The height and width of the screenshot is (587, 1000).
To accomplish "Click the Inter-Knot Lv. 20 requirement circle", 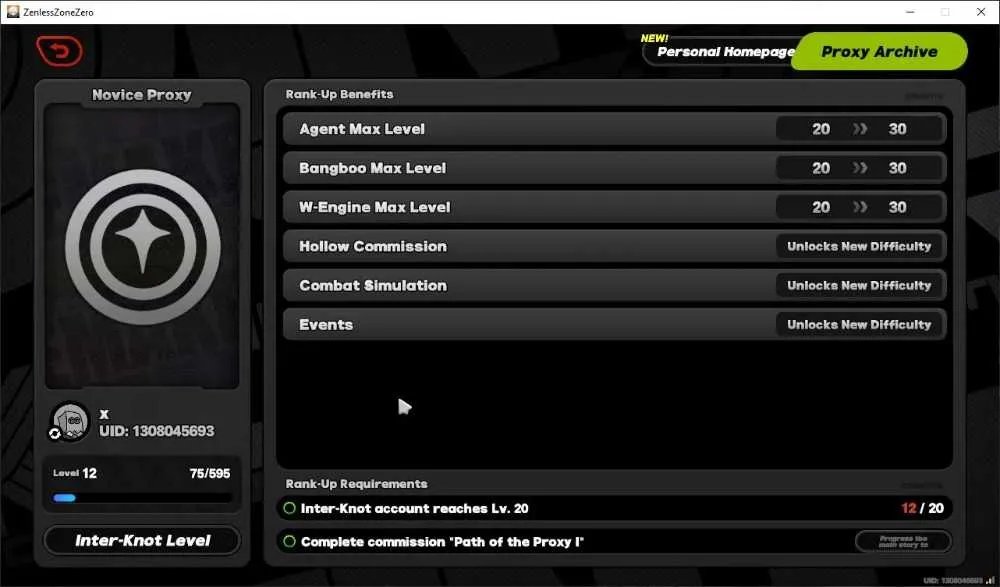I will [x=290, y=508].
